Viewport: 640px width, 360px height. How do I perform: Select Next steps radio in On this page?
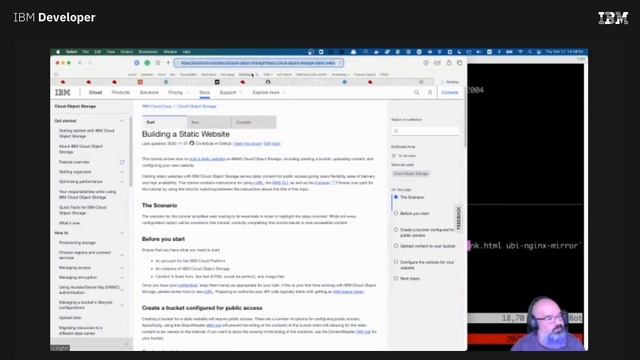click(396, 278)
